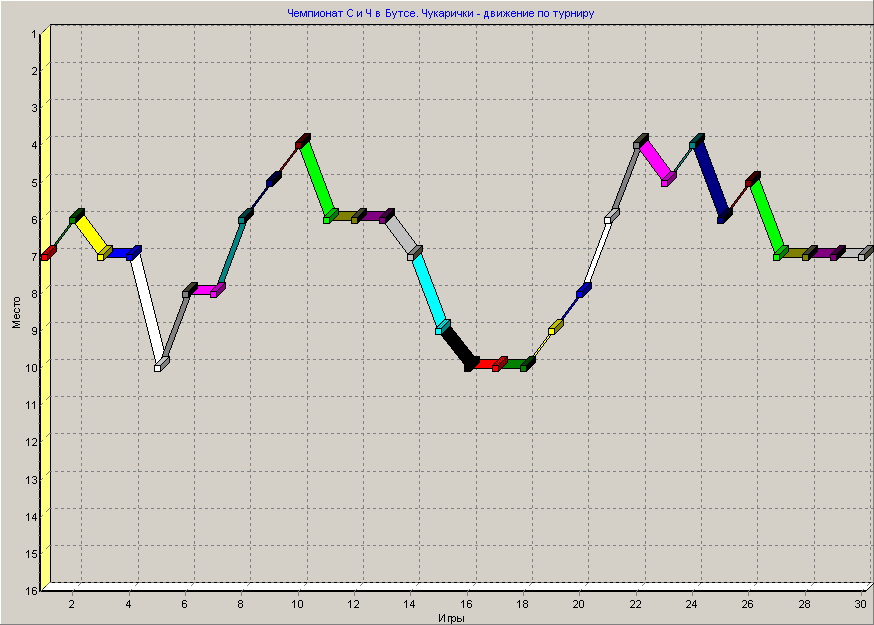Select the dark green marker at game 2

76,216
